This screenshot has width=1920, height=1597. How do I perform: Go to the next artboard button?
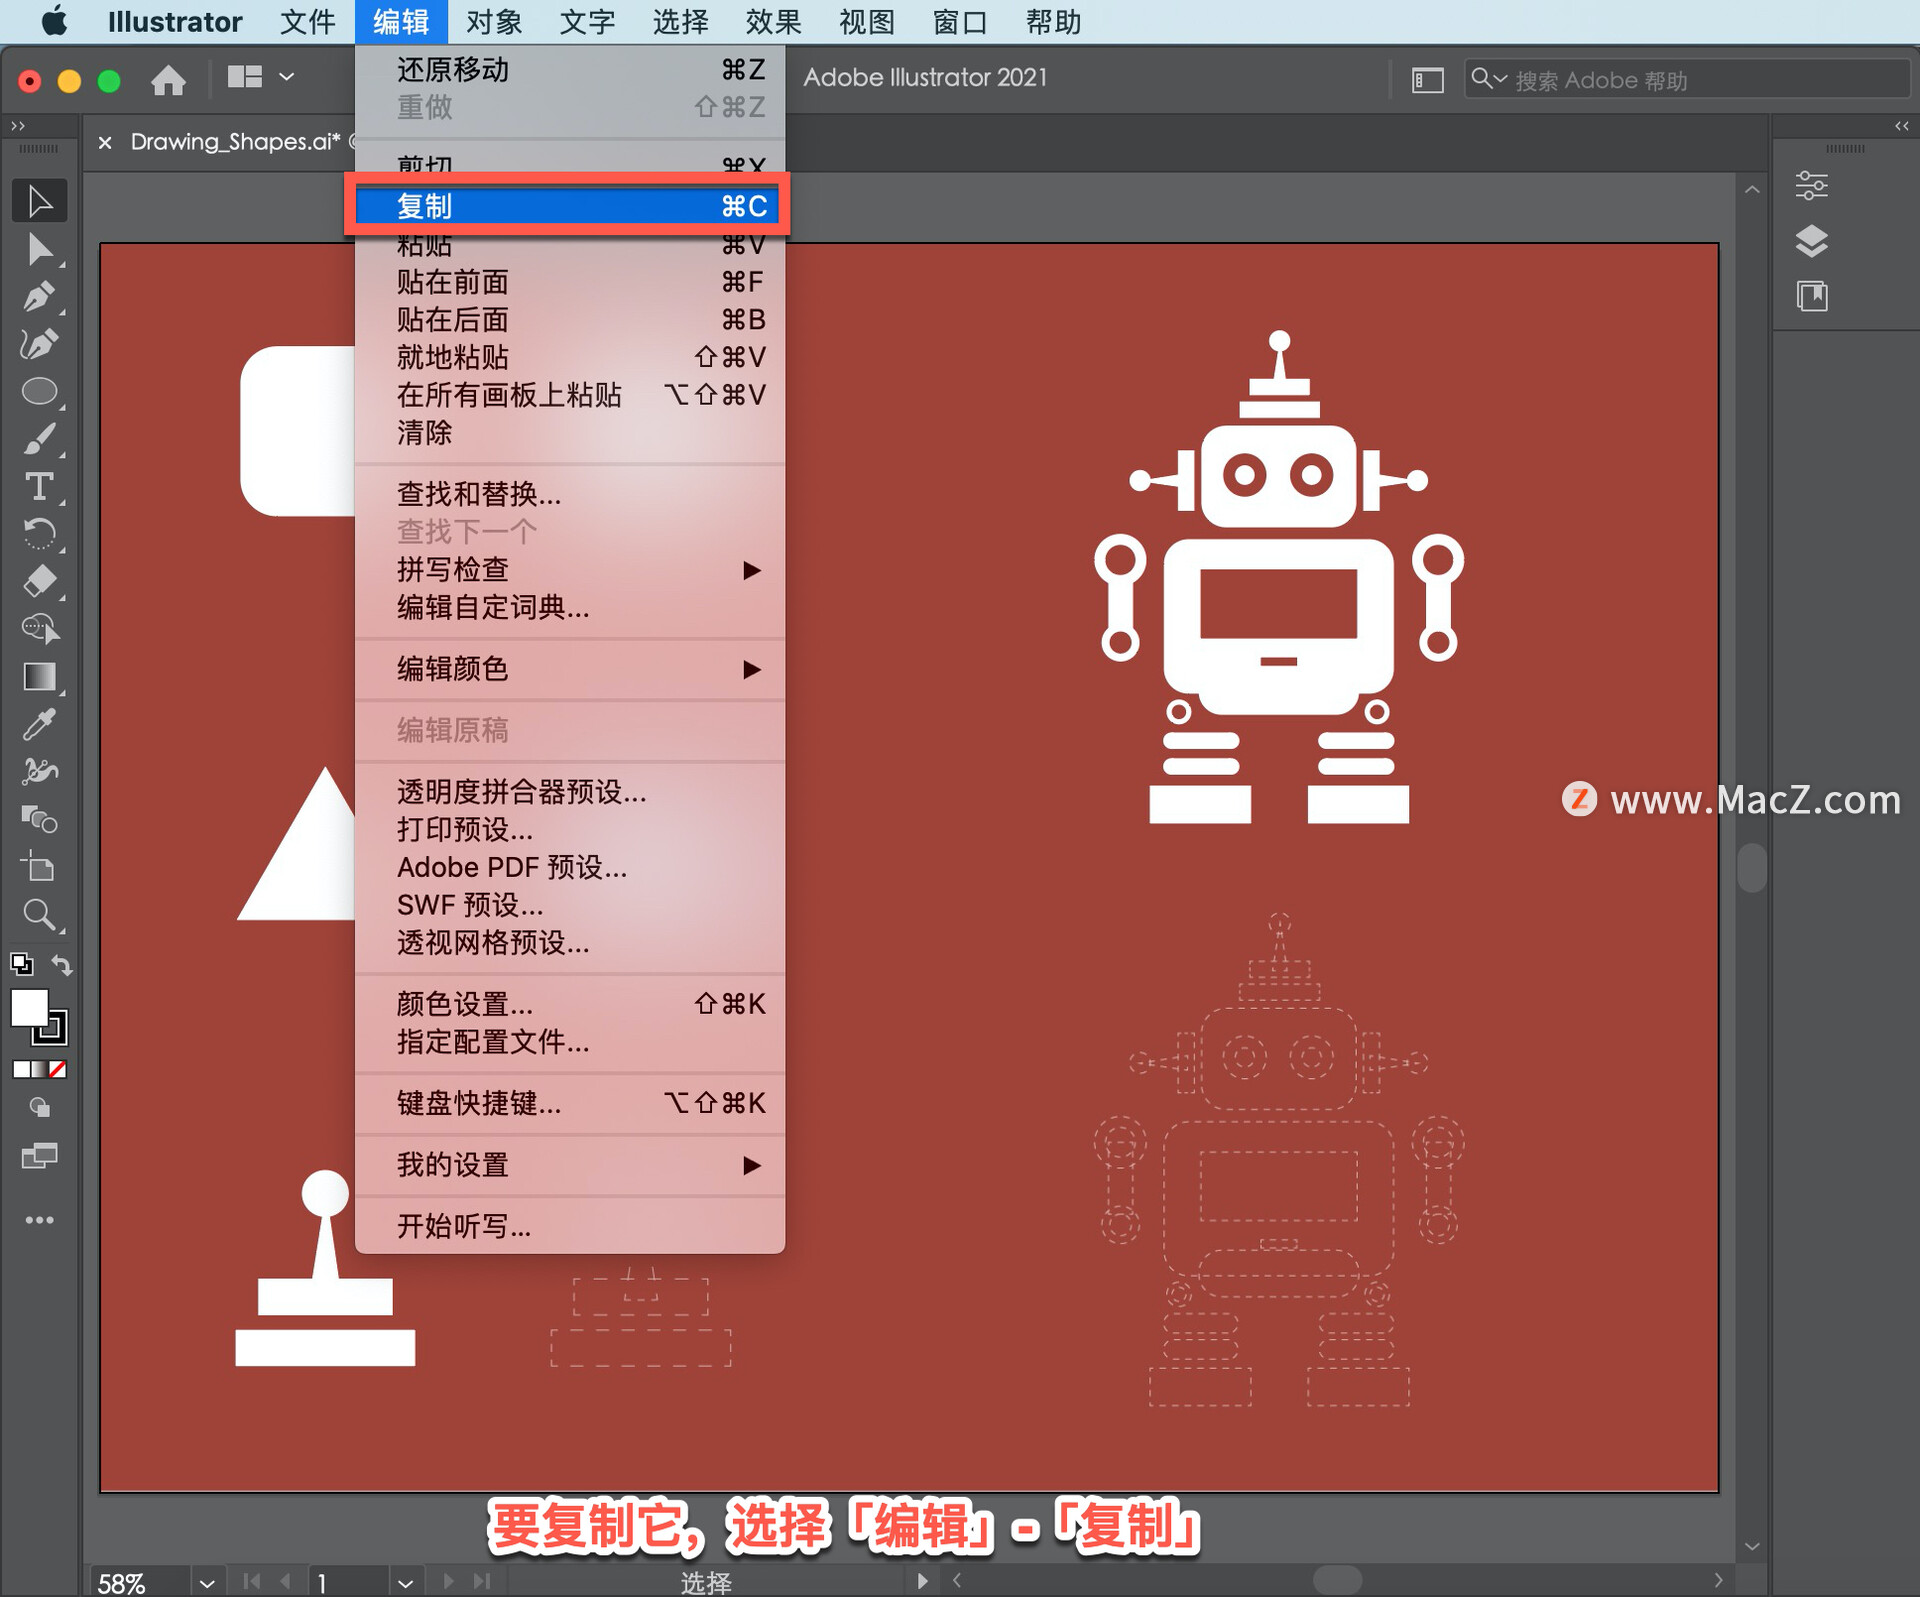click(448, 1582)
